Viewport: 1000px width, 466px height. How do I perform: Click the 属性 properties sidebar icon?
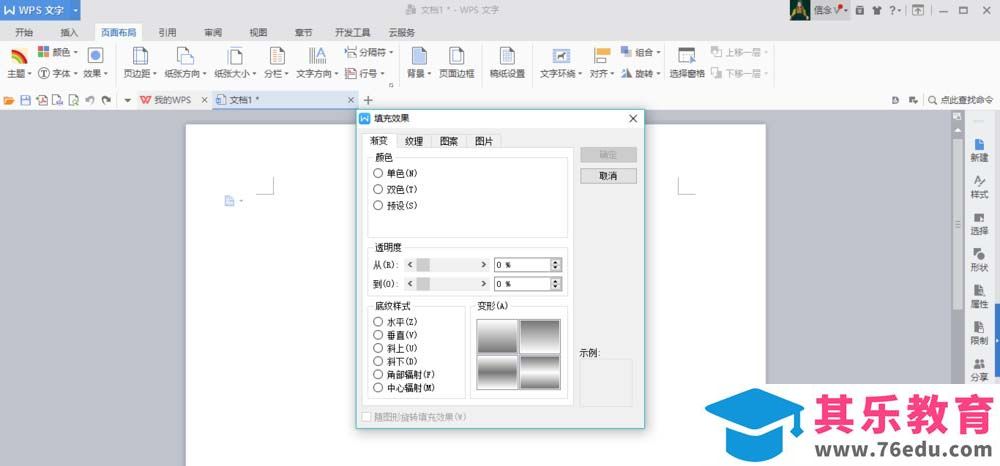coord(979,291)
